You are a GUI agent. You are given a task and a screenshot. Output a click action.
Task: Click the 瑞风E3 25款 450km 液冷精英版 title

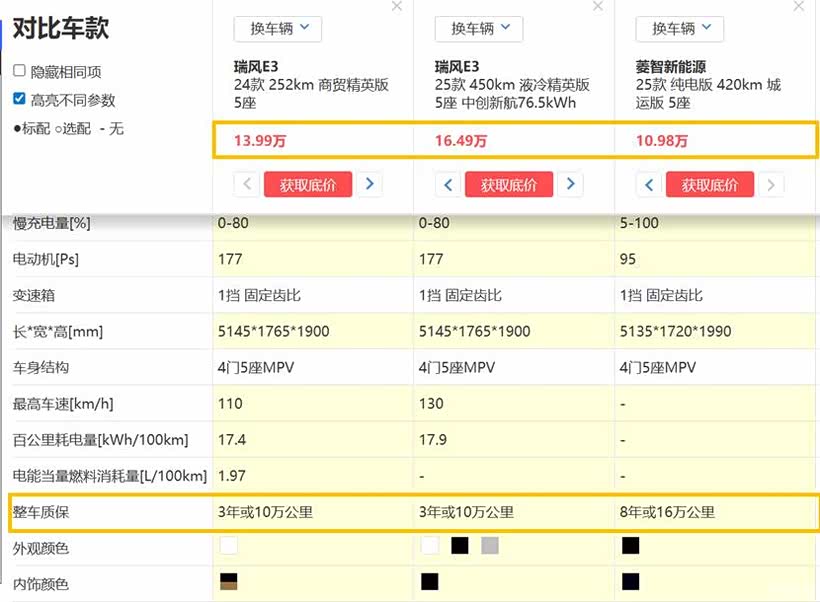512,84
